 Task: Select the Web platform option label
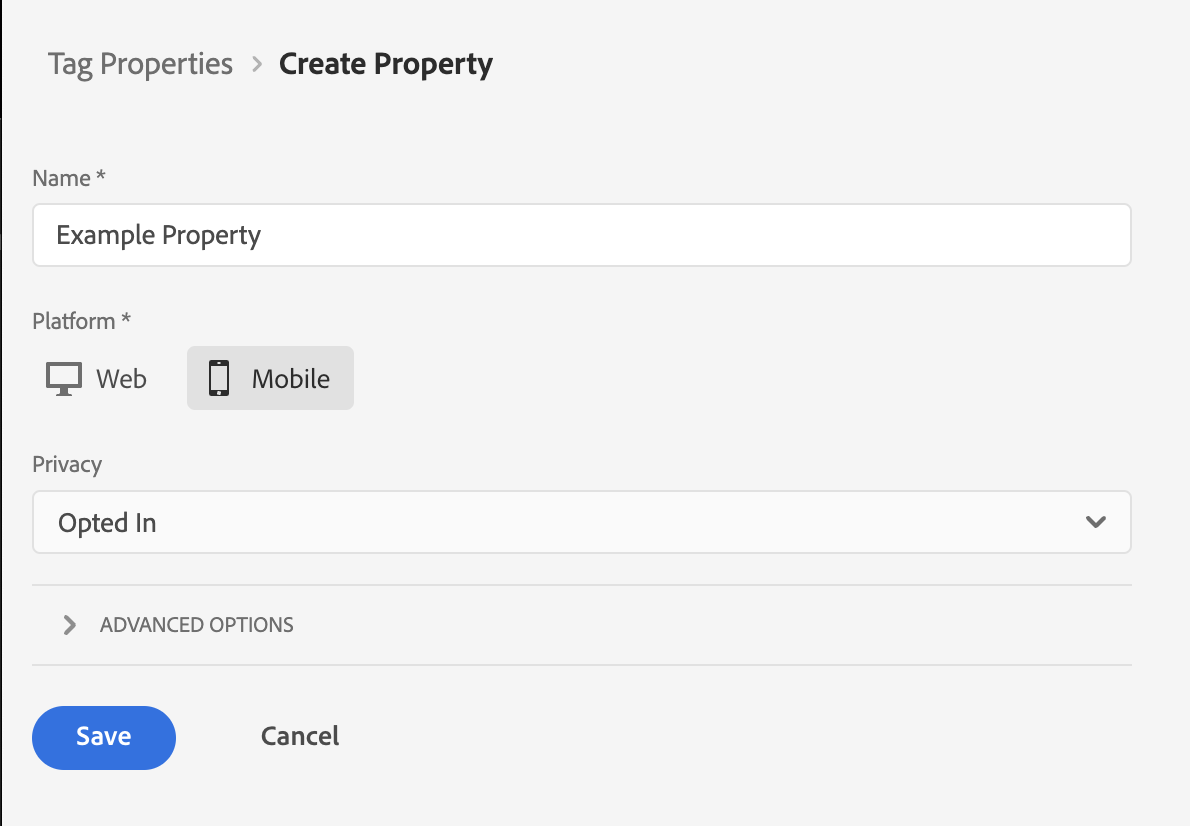tap(121, 379)
